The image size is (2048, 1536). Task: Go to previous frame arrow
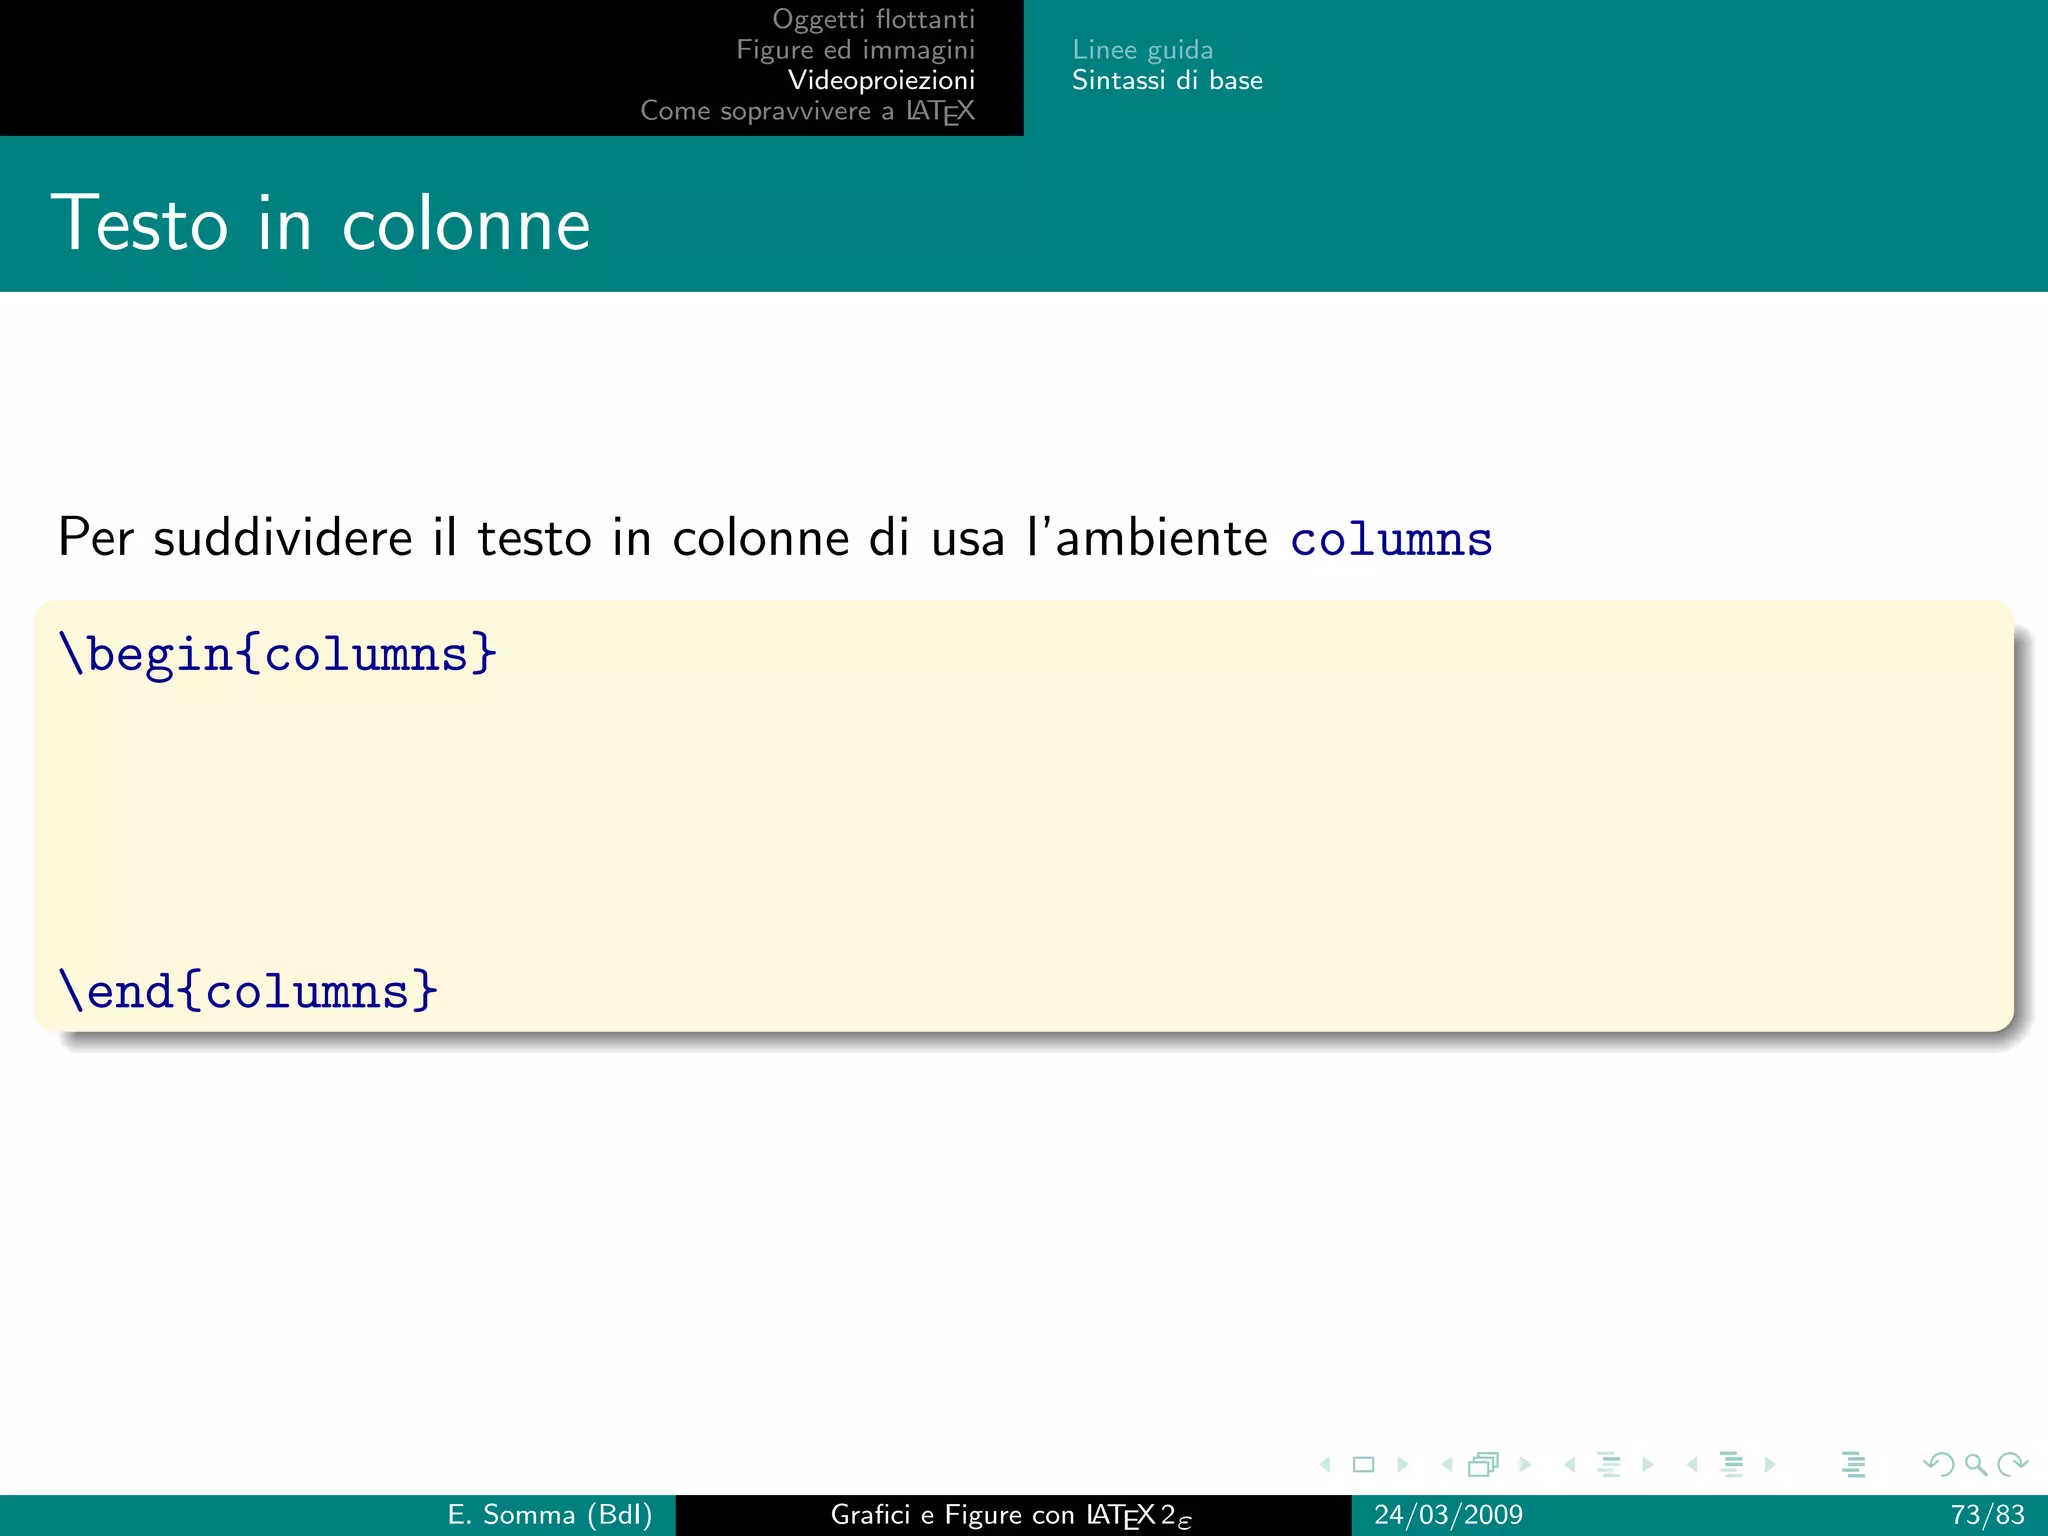pyautogui.click(x=1447, y=1464)
